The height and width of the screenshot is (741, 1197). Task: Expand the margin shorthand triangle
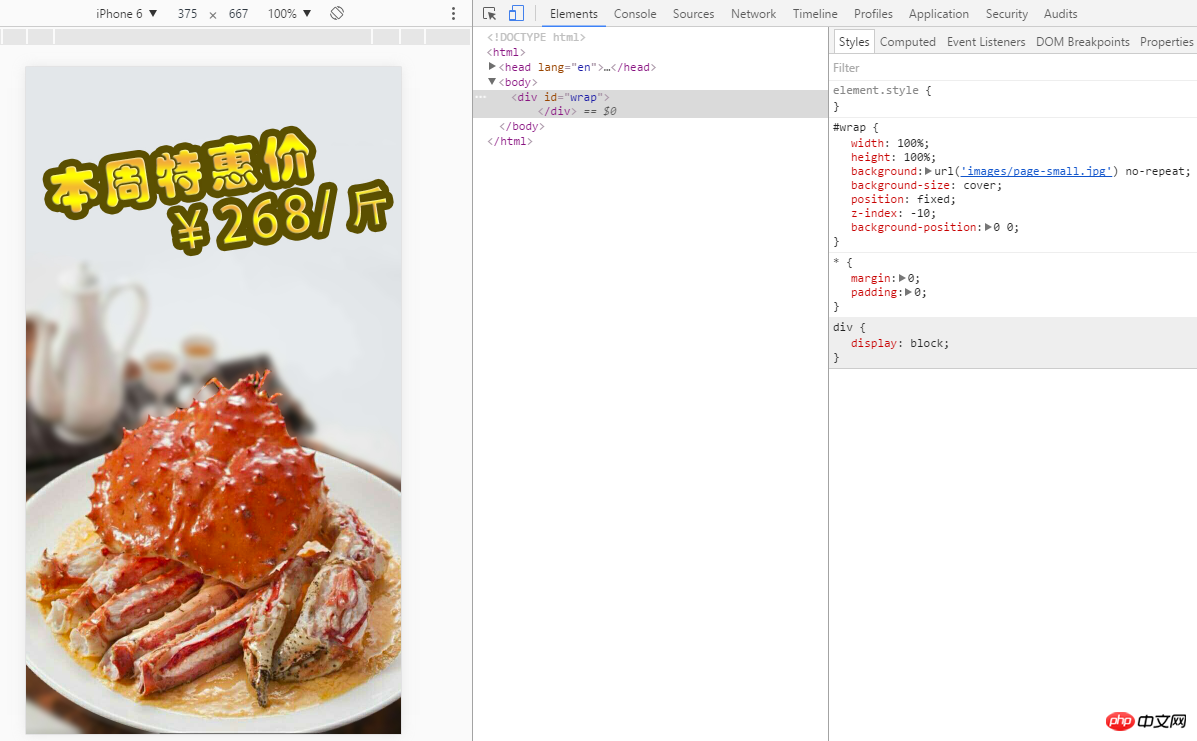[902, 278]
